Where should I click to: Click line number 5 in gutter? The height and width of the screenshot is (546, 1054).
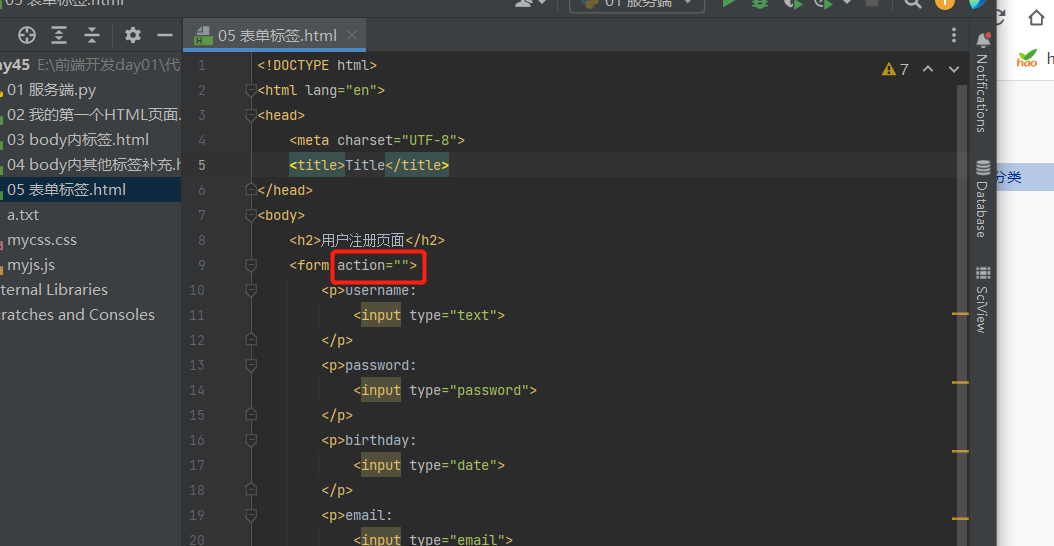coord(202,165)
